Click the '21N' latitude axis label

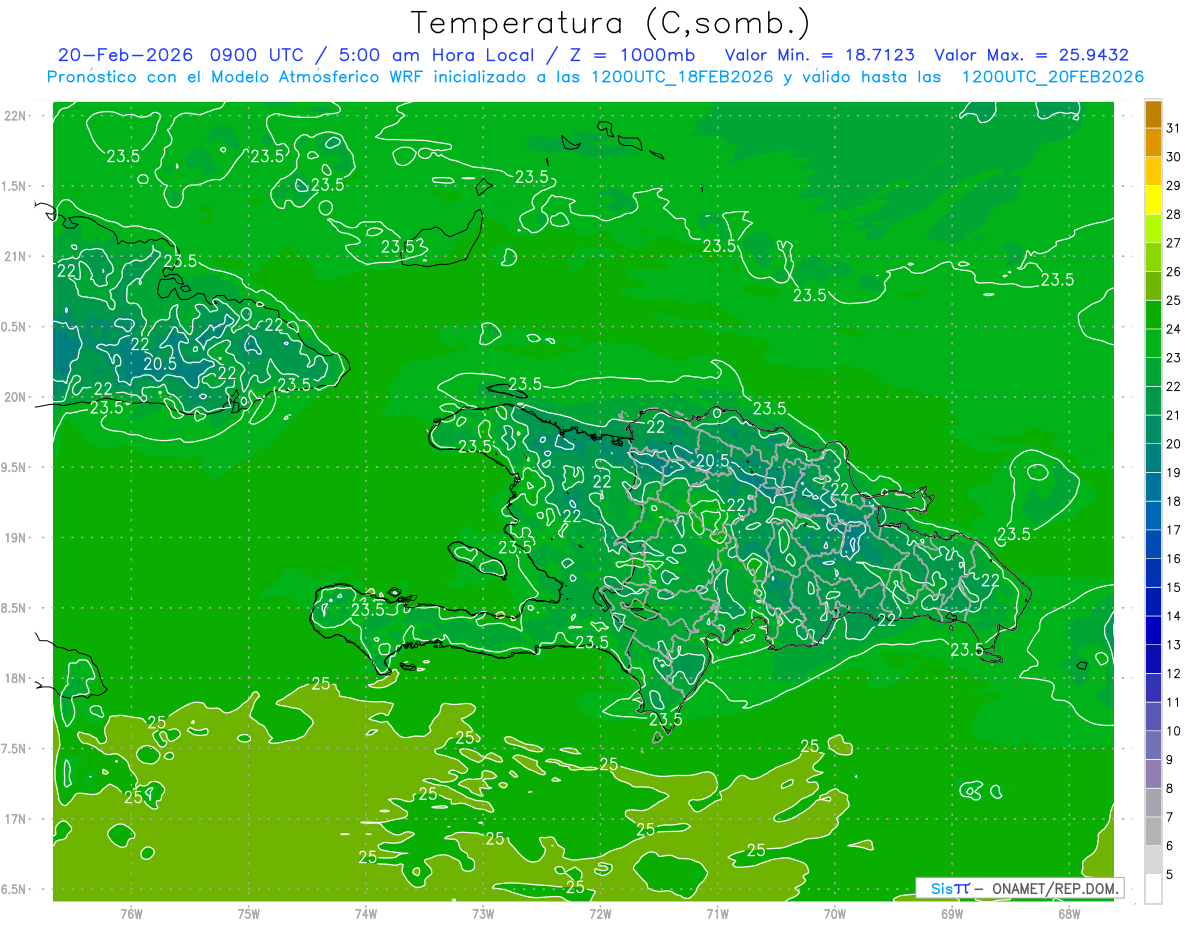pos(16,256)
